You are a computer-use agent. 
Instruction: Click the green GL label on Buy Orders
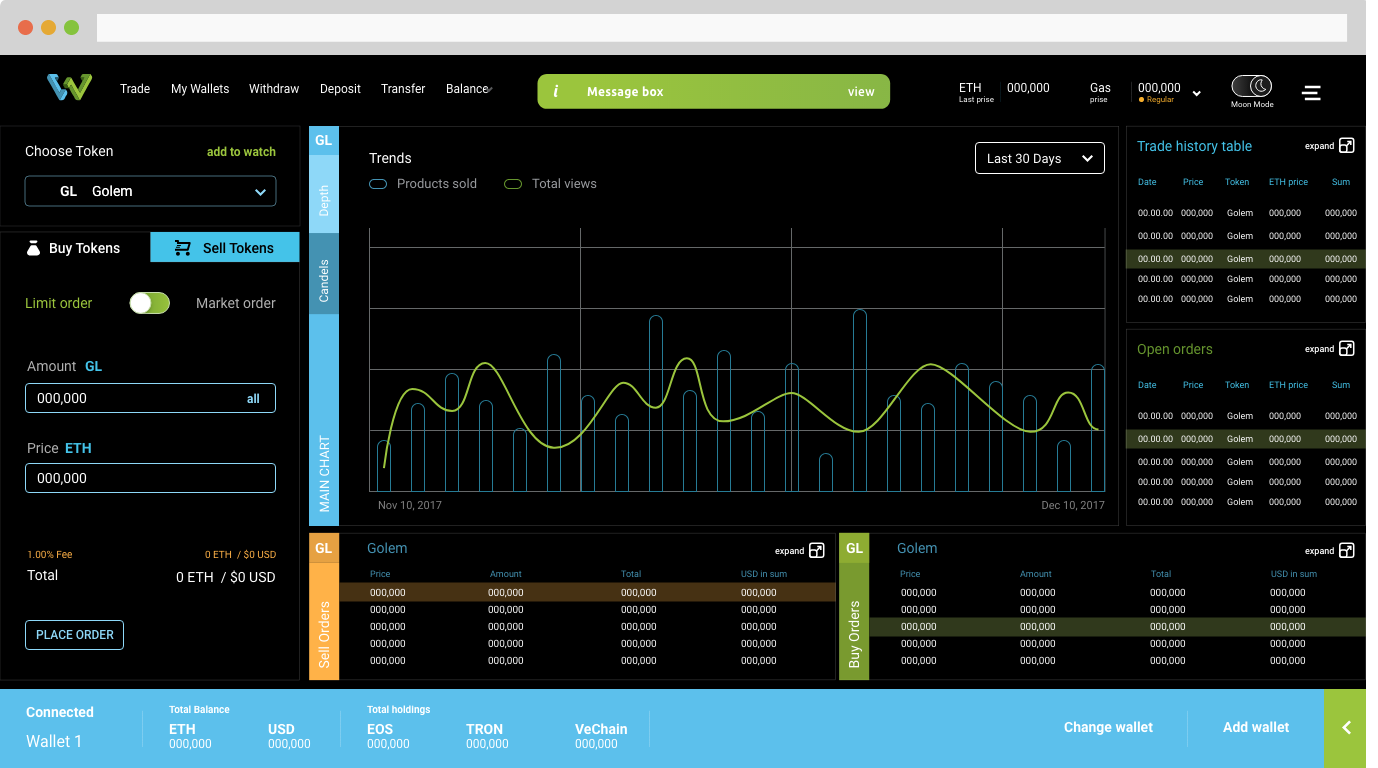854,548
